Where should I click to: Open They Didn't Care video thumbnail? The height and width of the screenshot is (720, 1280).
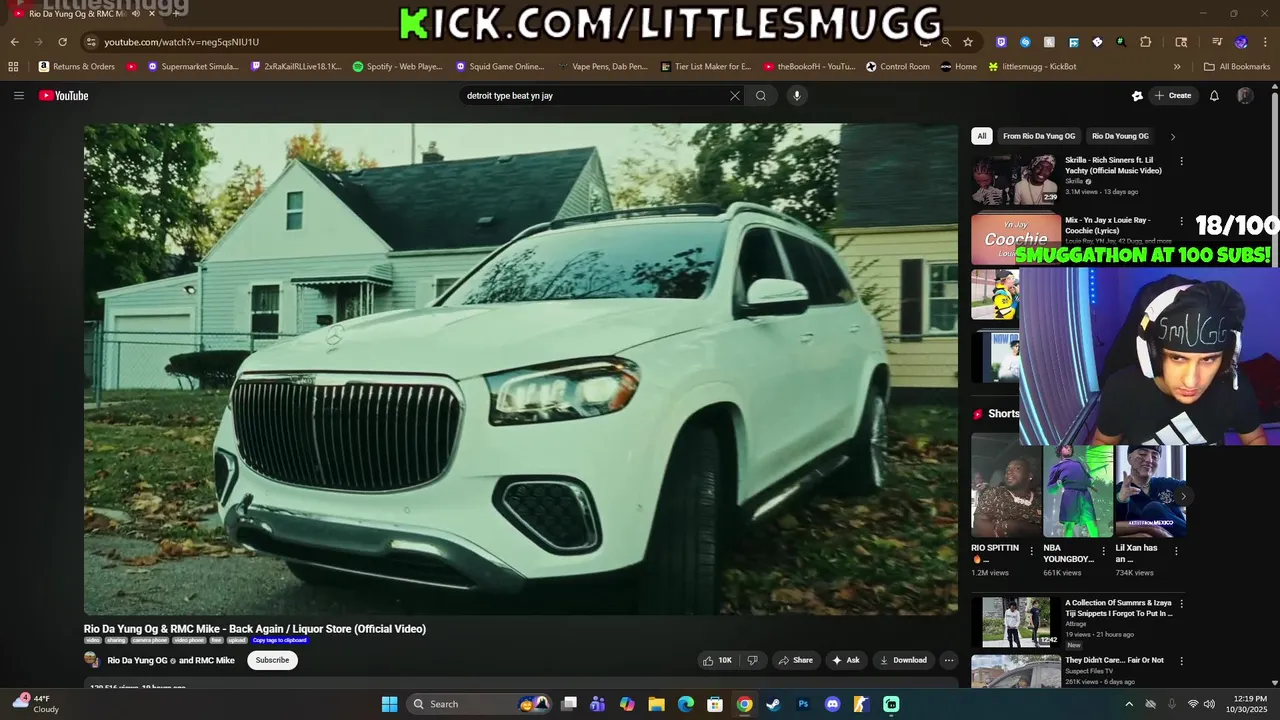[x=1015, y=671]
